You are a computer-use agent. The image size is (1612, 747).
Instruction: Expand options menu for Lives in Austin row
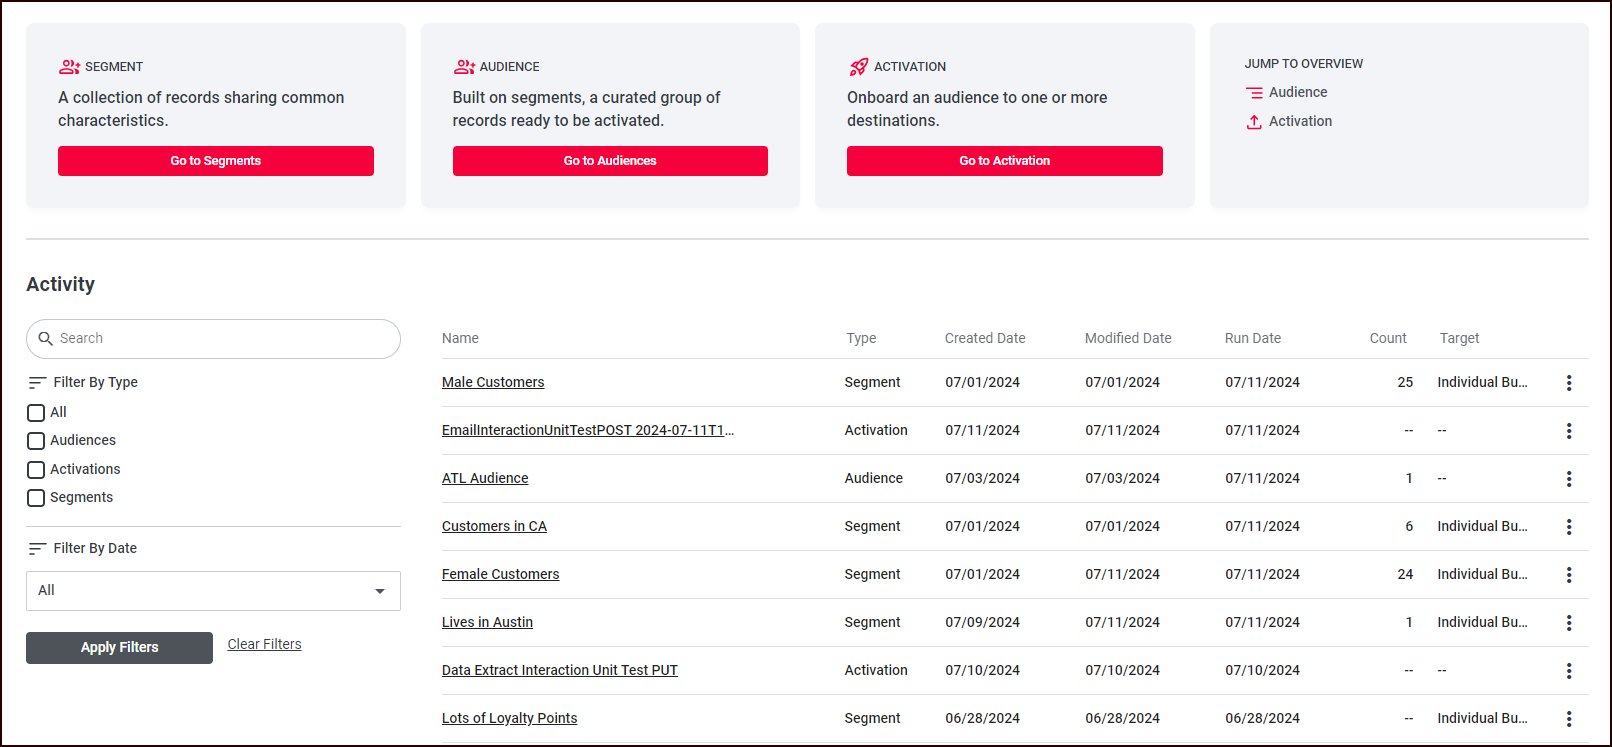(1568, 623)
